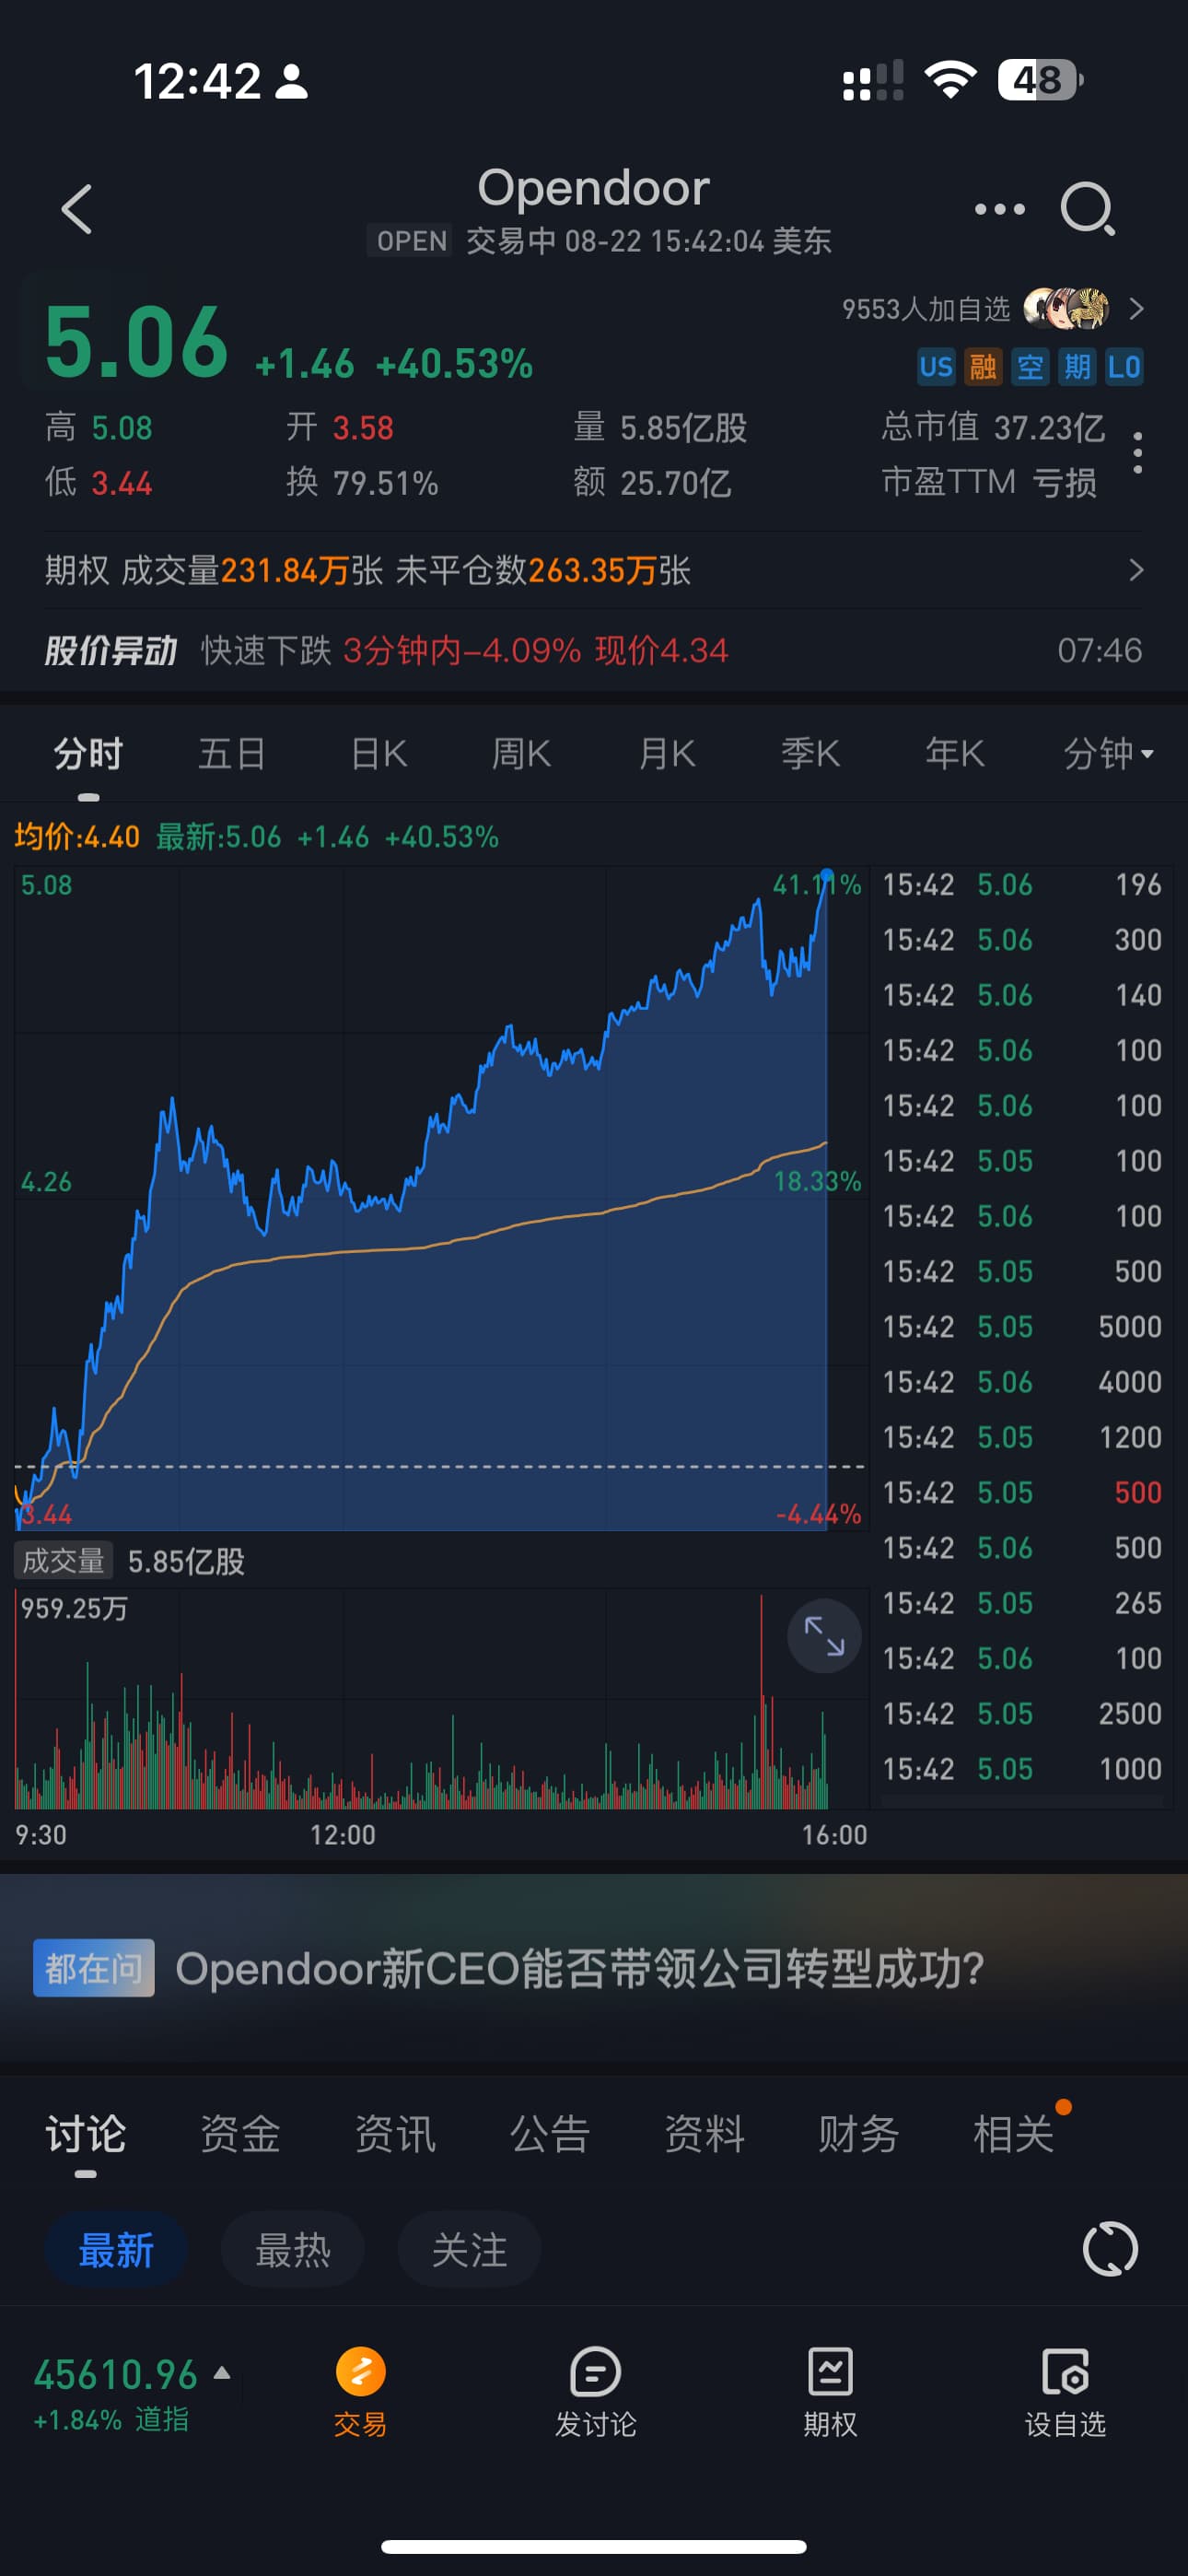Image resolution: width=1188 pixels, height=2576 pixels.
Task: Open the 资金 section tab
Action: coord(240,2135)
